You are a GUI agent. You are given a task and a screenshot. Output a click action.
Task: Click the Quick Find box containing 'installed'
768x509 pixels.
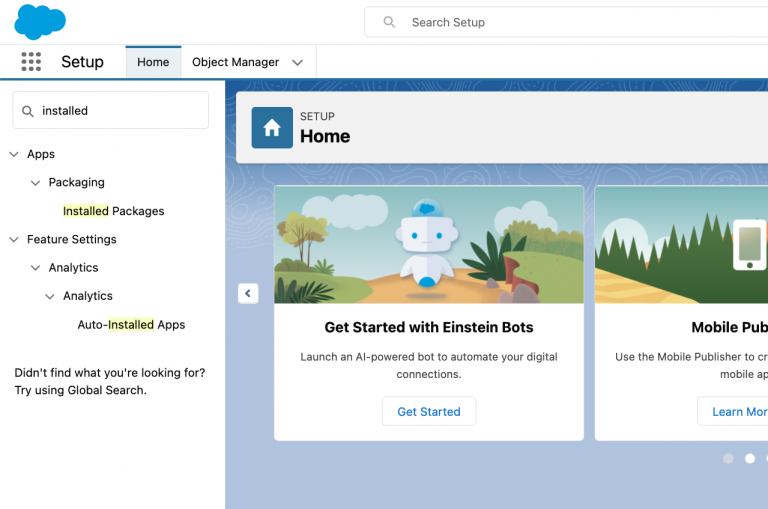click(111, 110)
